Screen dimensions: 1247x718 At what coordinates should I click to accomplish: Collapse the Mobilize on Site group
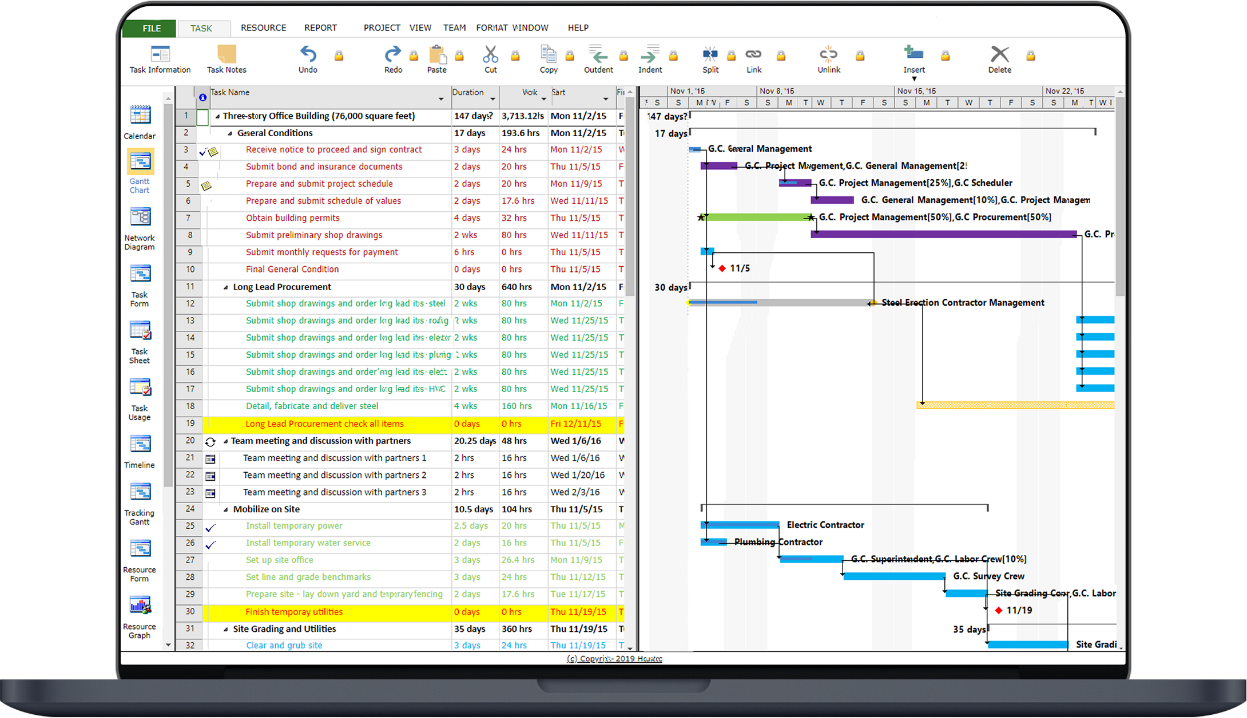[x=226, y=510]
